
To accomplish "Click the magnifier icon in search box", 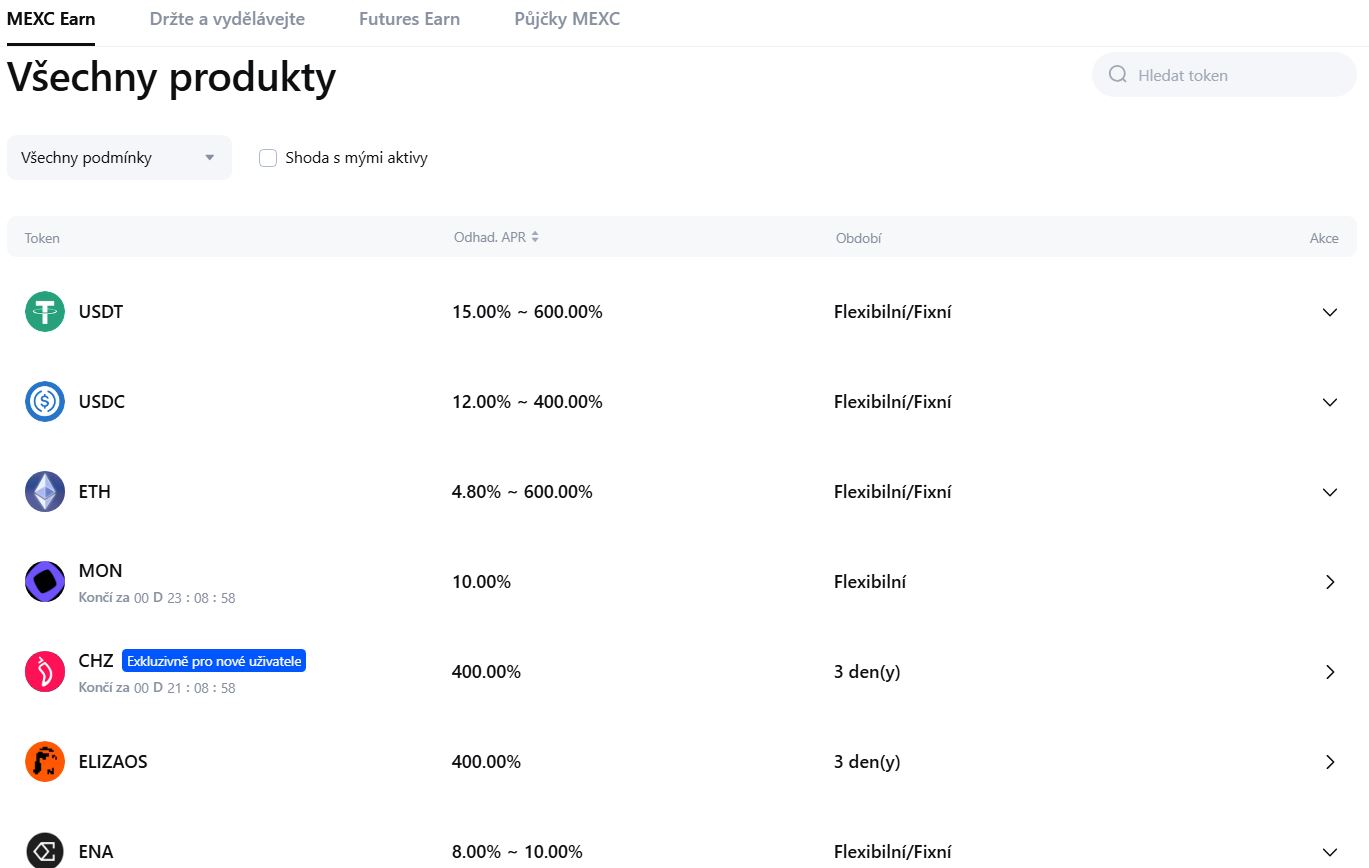I will [x=1118, y=75].
